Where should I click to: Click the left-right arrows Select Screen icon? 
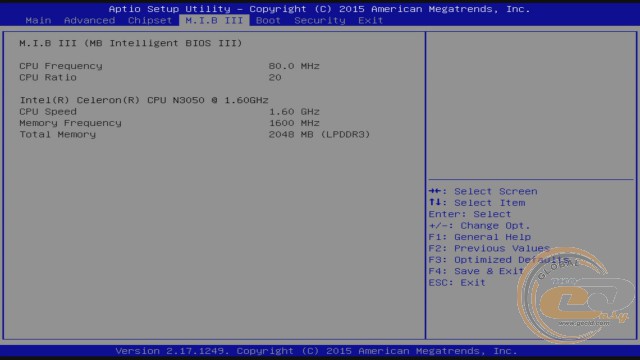[x=435, y=191]
